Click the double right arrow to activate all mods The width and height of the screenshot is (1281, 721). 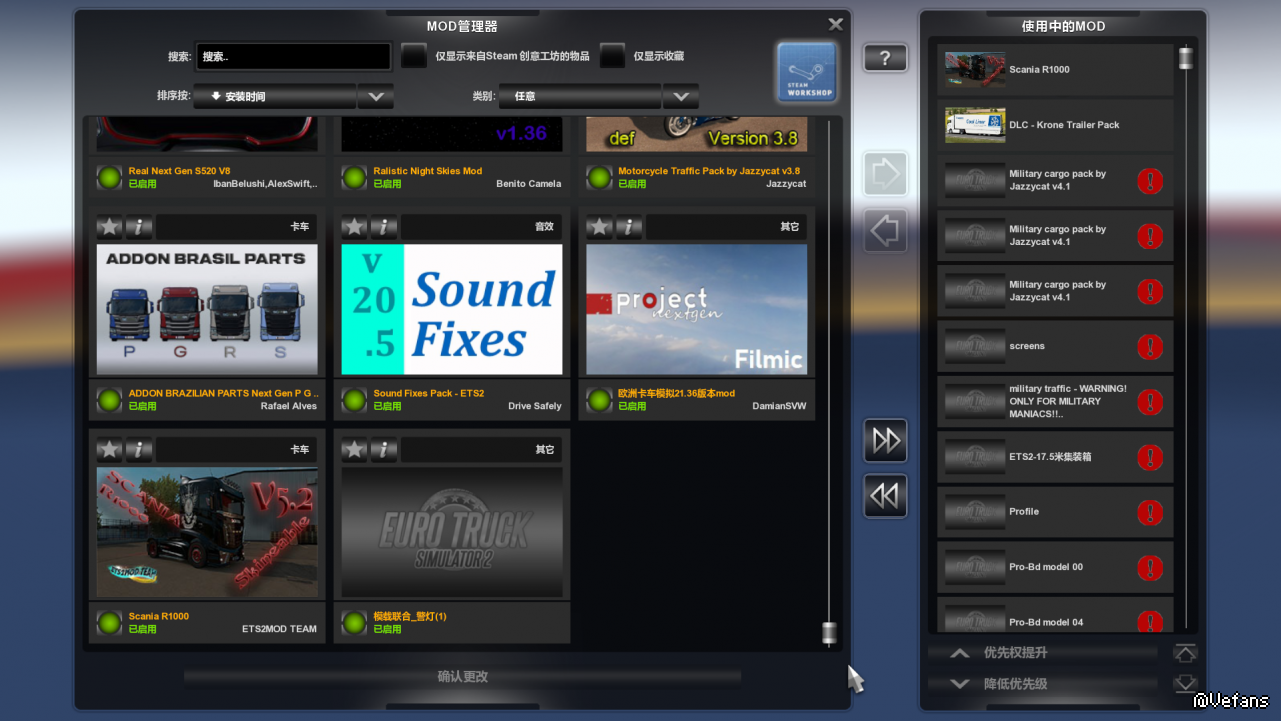(886, 440)
